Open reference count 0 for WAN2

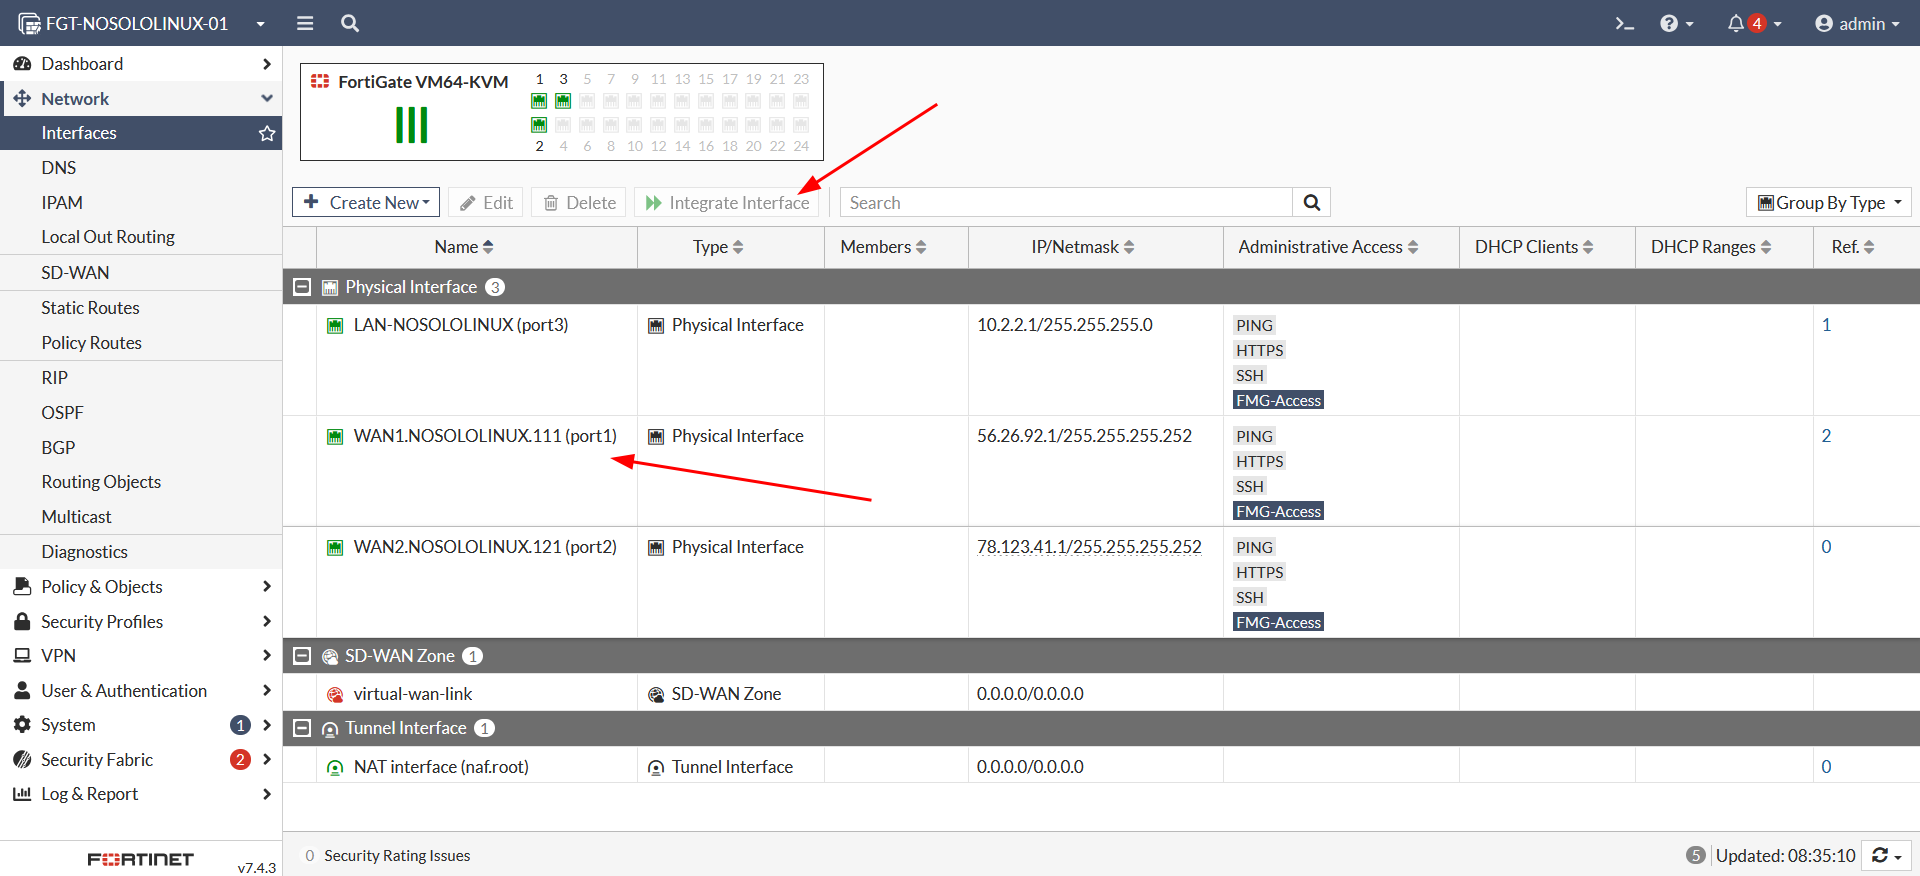point(1826,547)
